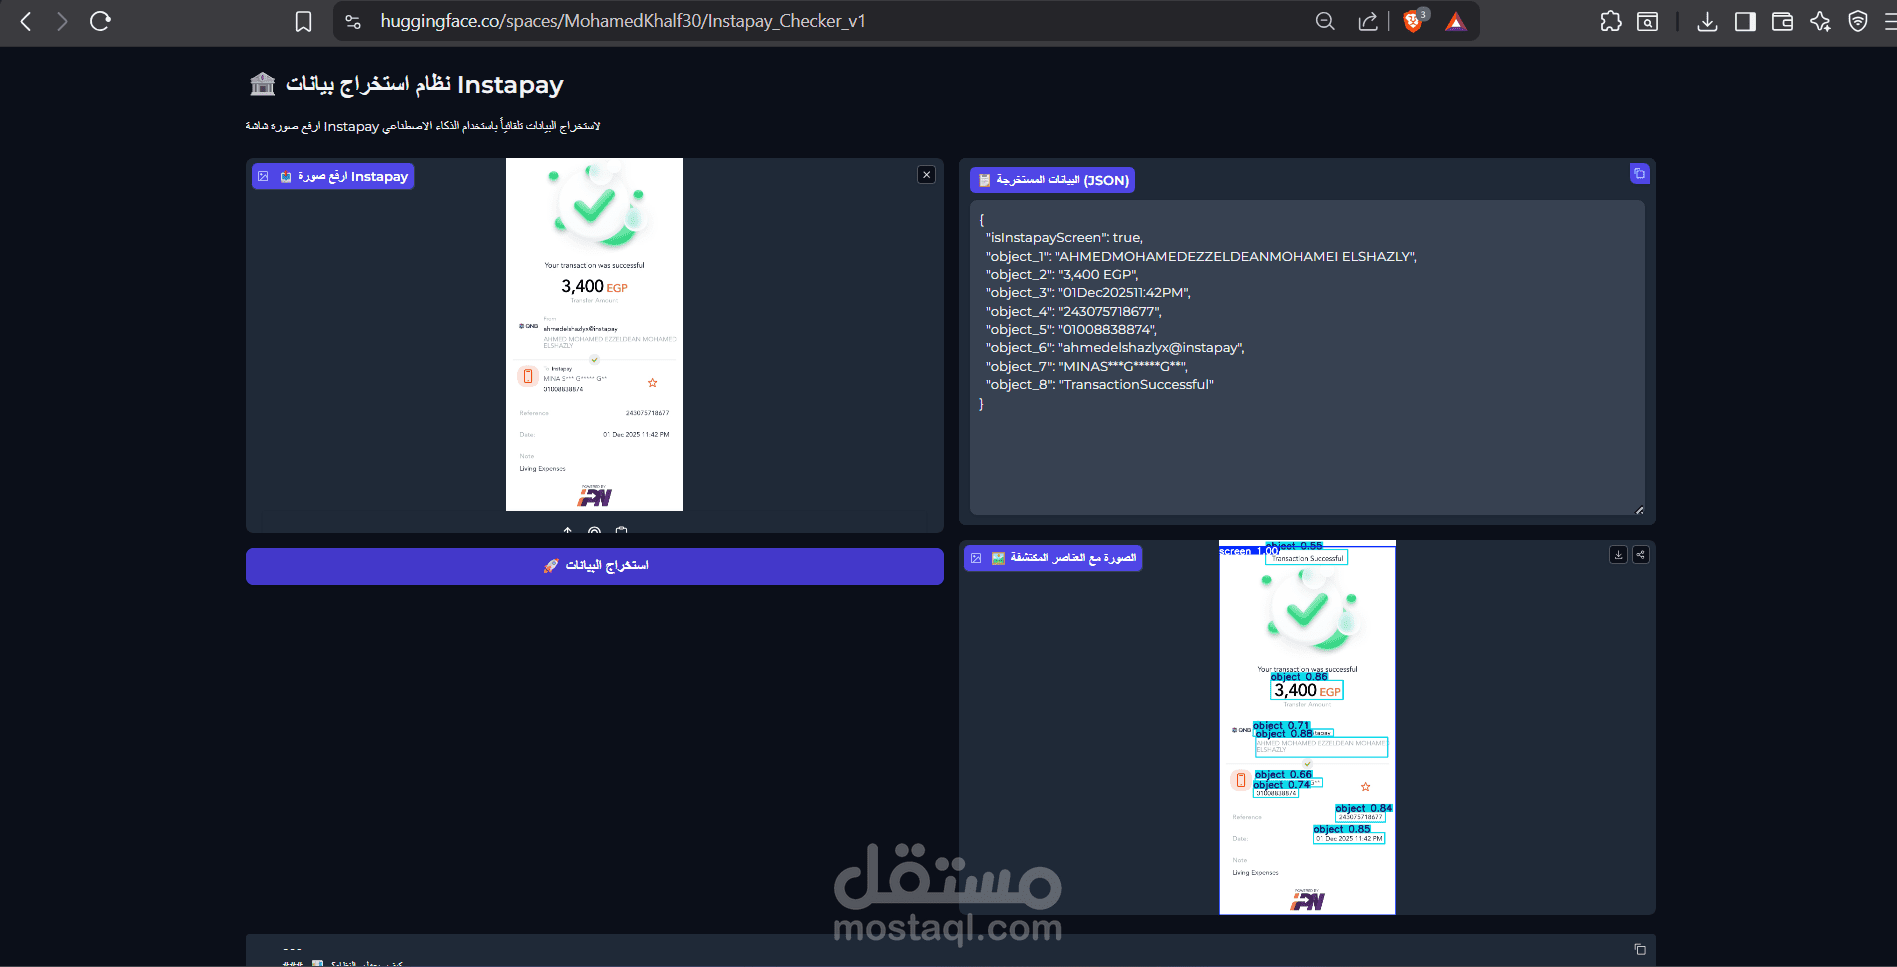This screenshot has width=1897, height=967.
Task: Reload the current page
Action: pyautogui.click(x=100, y=21)
